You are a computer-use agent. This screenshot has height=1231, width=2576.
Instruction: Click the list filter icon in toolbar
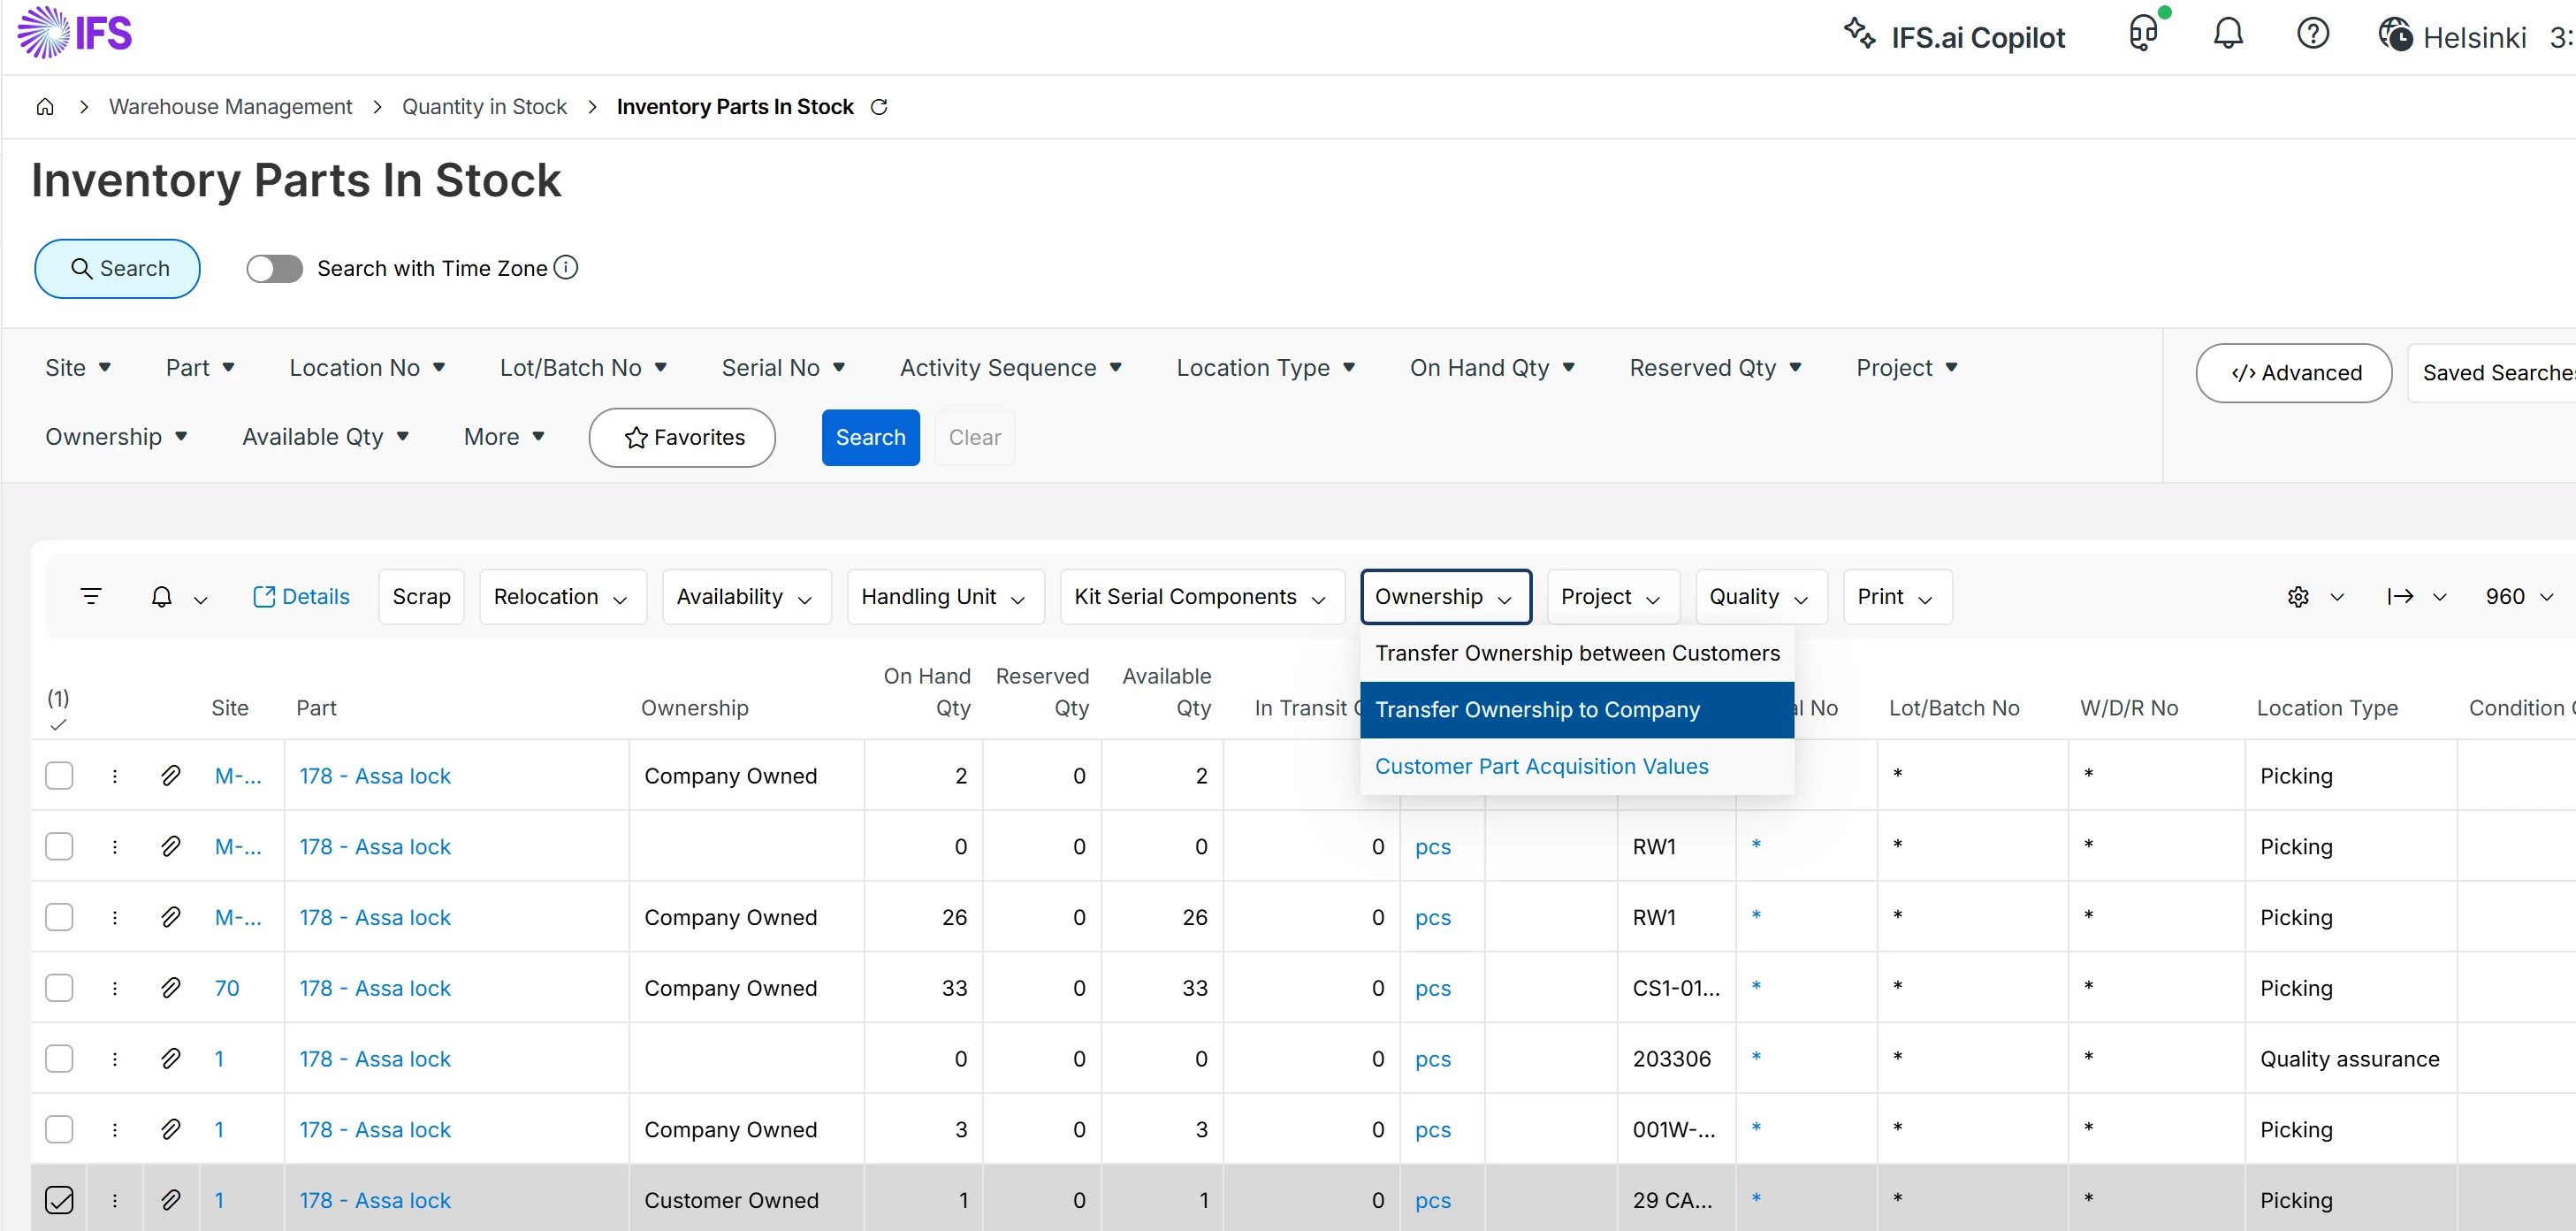91,597
